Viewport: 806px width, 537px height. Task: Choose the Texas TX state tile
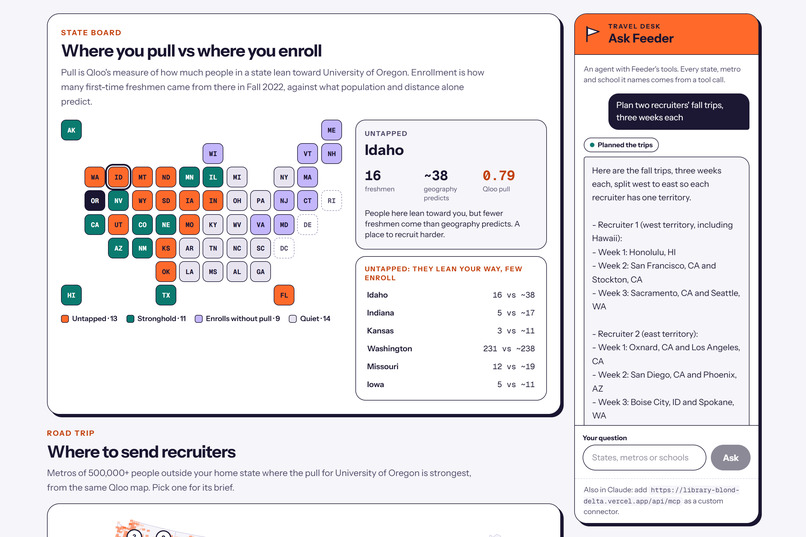[x=166, y=295]
